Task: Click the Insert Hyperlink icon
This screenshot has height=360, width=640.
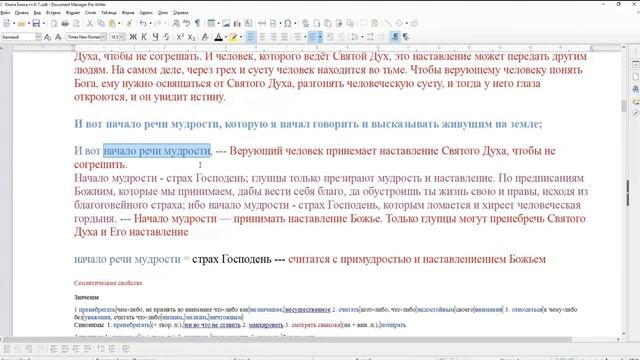Action: [305, 23]
